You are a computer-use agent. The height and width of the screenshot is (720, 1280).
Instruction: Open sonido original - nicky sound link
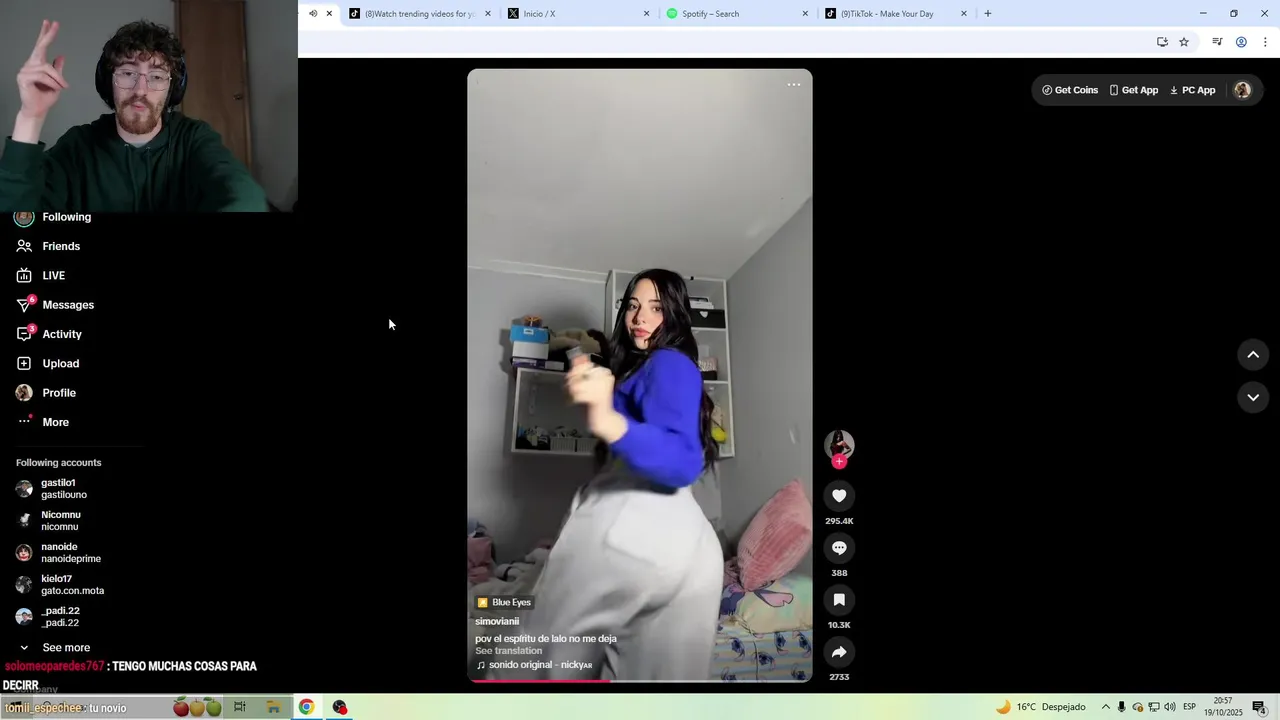pos(534,665)
